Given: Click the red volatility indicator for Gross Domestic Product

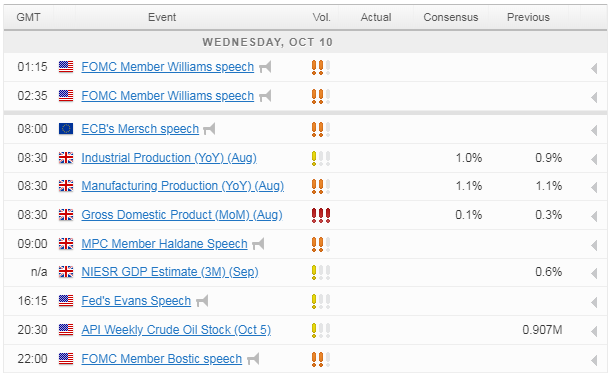Looking at the screenshot, I should tap(321, 215).
